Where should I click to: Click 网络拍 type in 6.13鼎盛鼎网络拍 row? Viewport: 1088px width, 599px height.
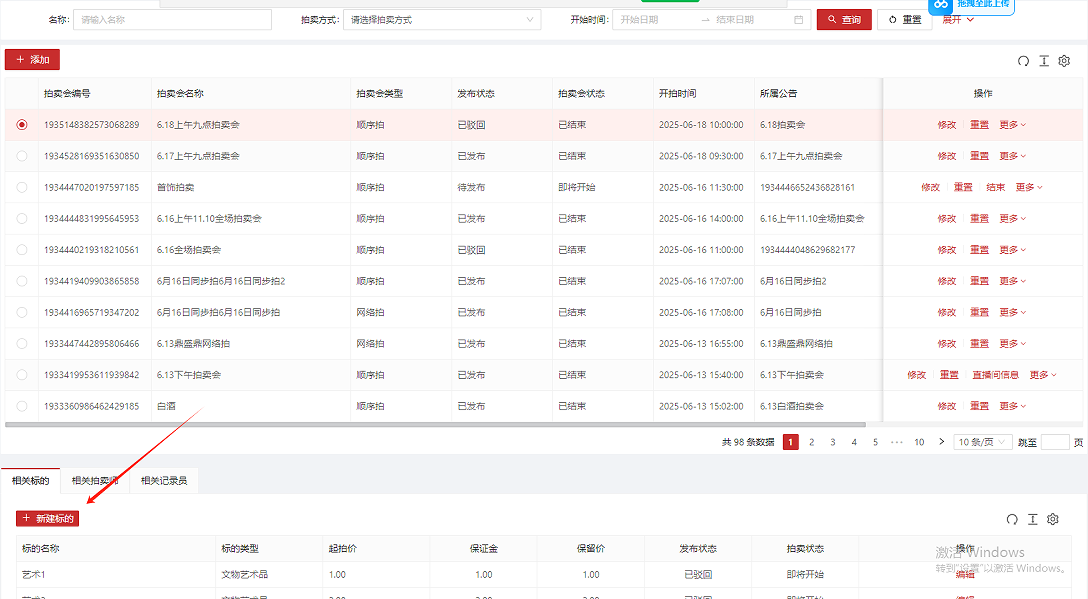click(370, 344)
